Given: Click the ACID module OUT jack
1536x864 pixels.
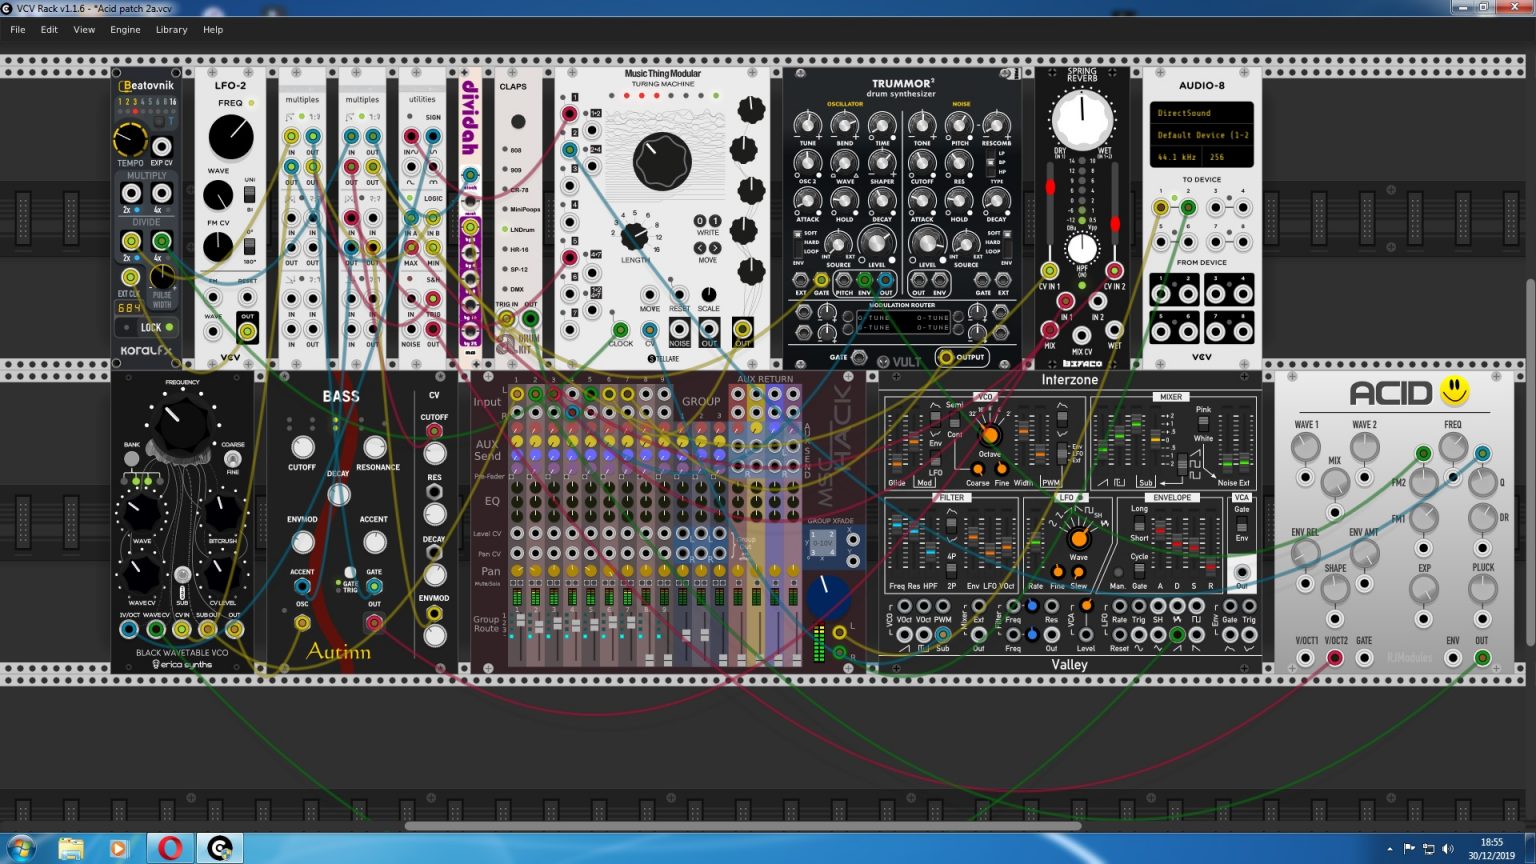Looking at the screenshot, I should click(x=1482, y=658).
